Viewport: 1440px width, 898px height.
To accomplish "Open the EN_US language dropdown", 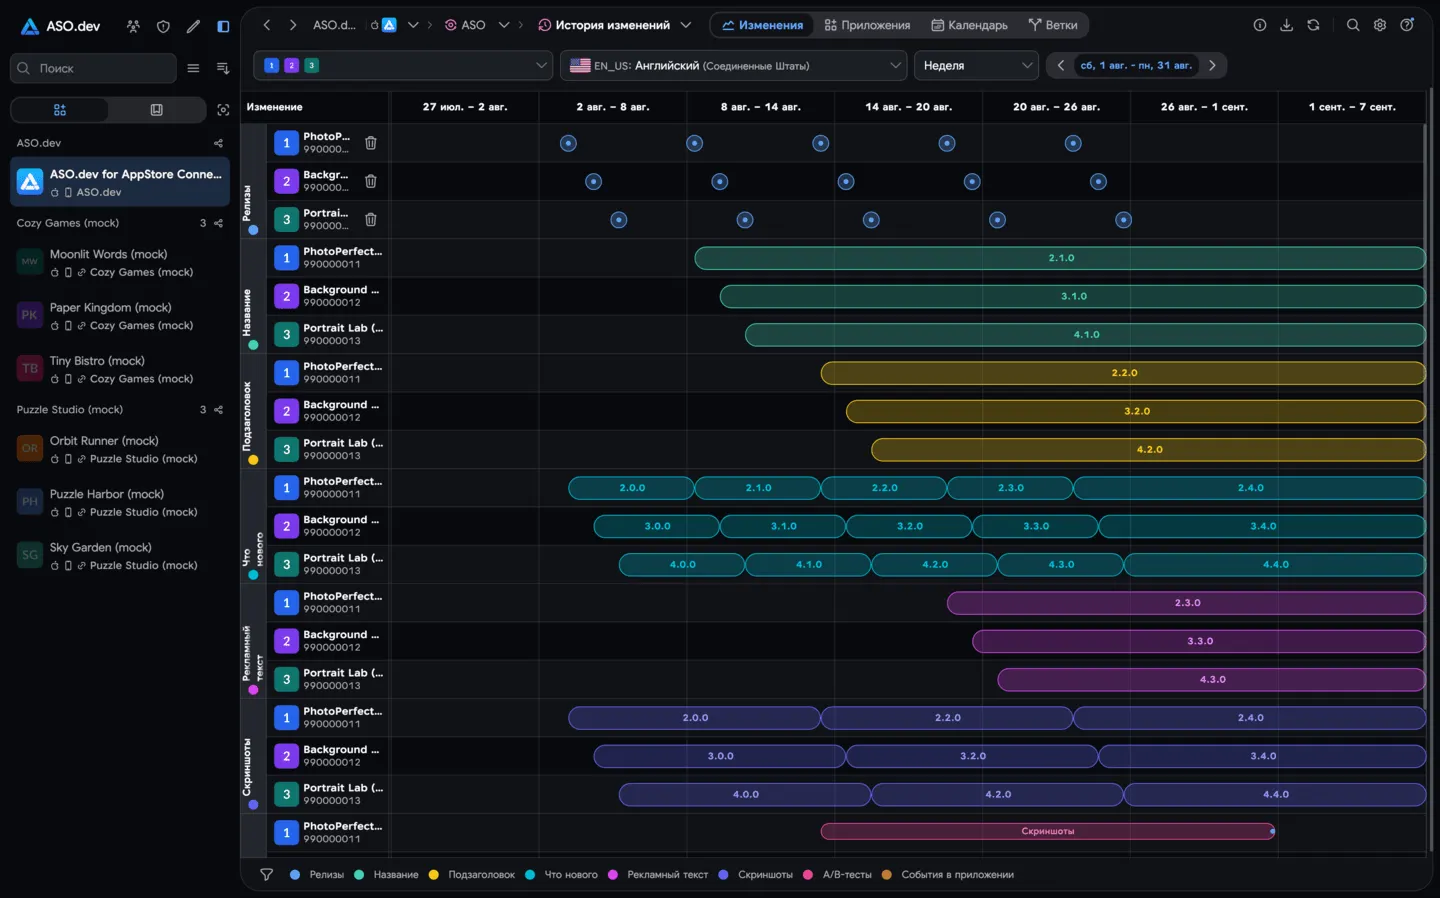I will (x=733, y=65).
